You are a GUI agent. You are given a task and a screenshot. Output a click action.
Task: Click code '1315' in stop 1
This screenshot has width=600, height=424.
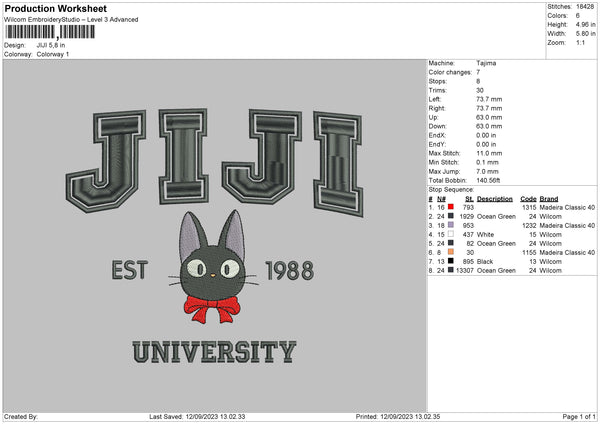(529, 207)
